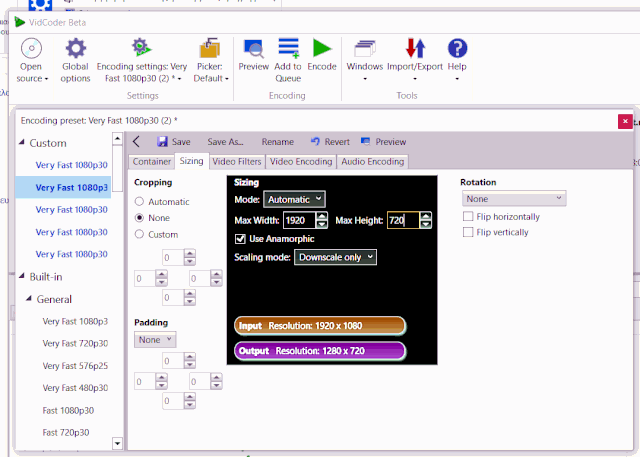Open the Picker Default dropdown arrow
The width and height of the screenshot is (640, 457).
(227, 79)
